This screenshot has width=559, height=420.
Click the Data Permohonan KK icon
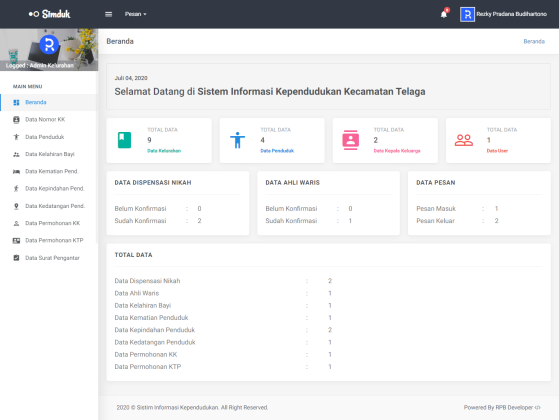(16, 223)
